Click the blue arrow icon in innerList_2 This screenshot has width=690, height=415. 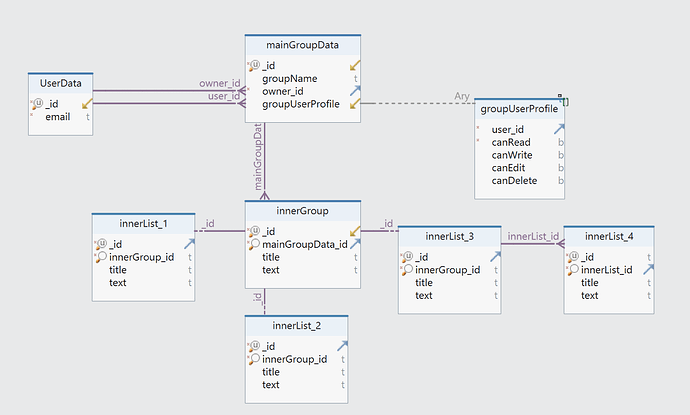coord(340,346)
